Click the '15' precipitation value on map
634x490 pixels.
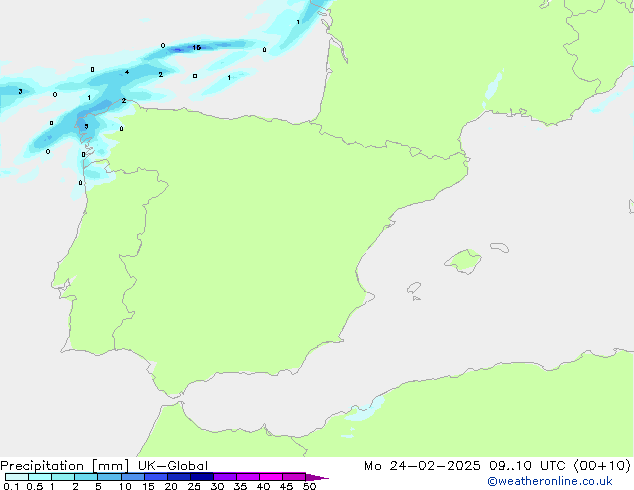[x=197, y=48]
